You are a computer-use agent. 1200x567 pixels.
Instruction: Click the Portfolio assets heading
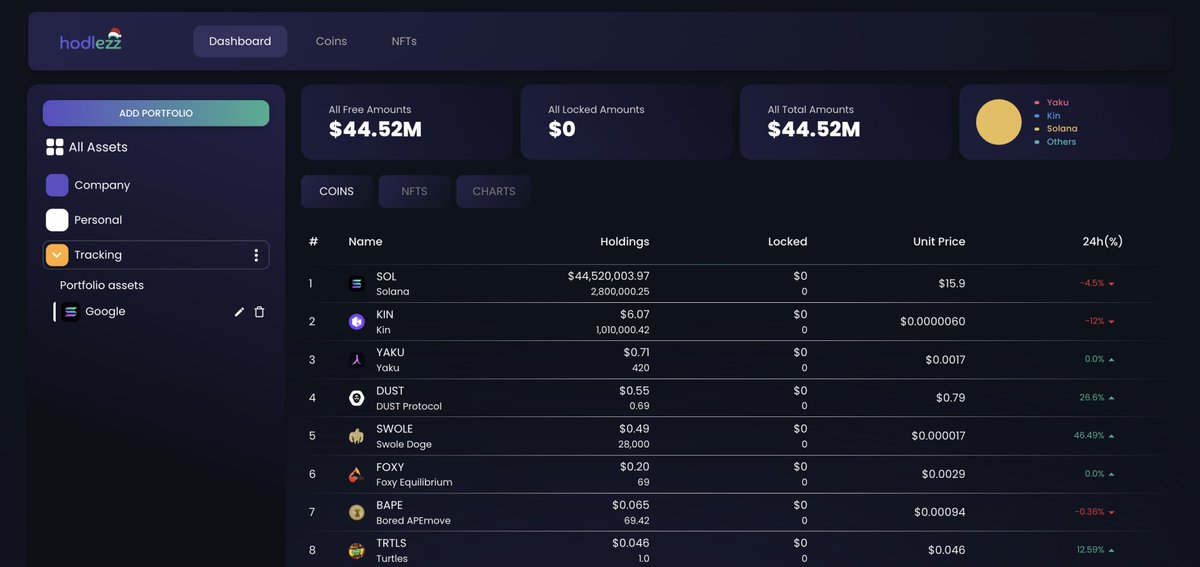[102, 285]
